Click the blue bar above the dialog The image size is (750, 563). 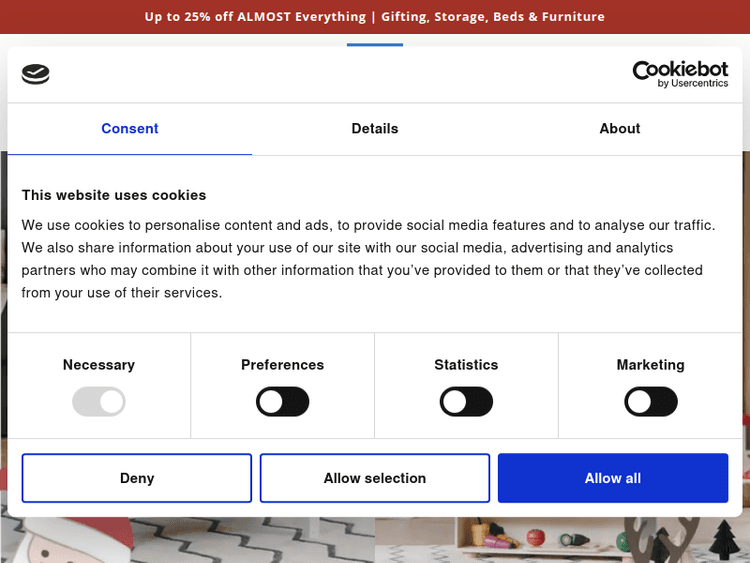(375, 44)
